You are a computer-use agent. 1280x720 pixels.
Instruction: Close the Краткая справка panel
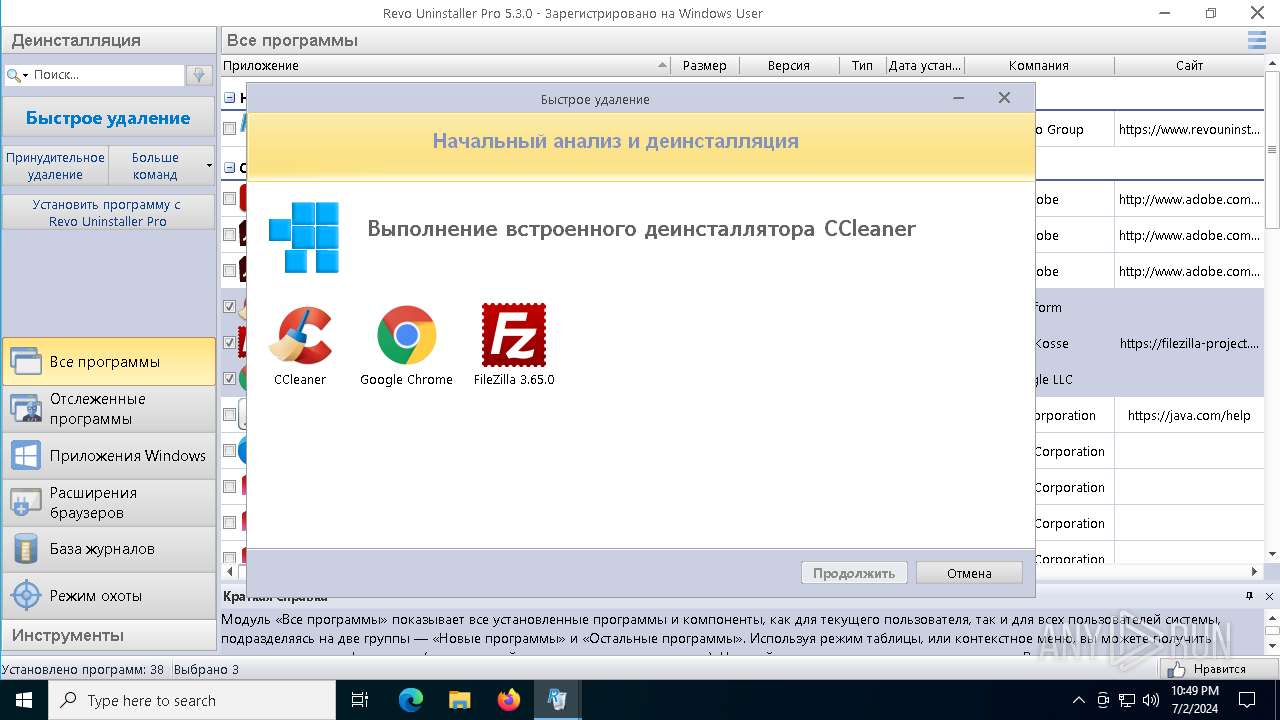pos(1270,596)
